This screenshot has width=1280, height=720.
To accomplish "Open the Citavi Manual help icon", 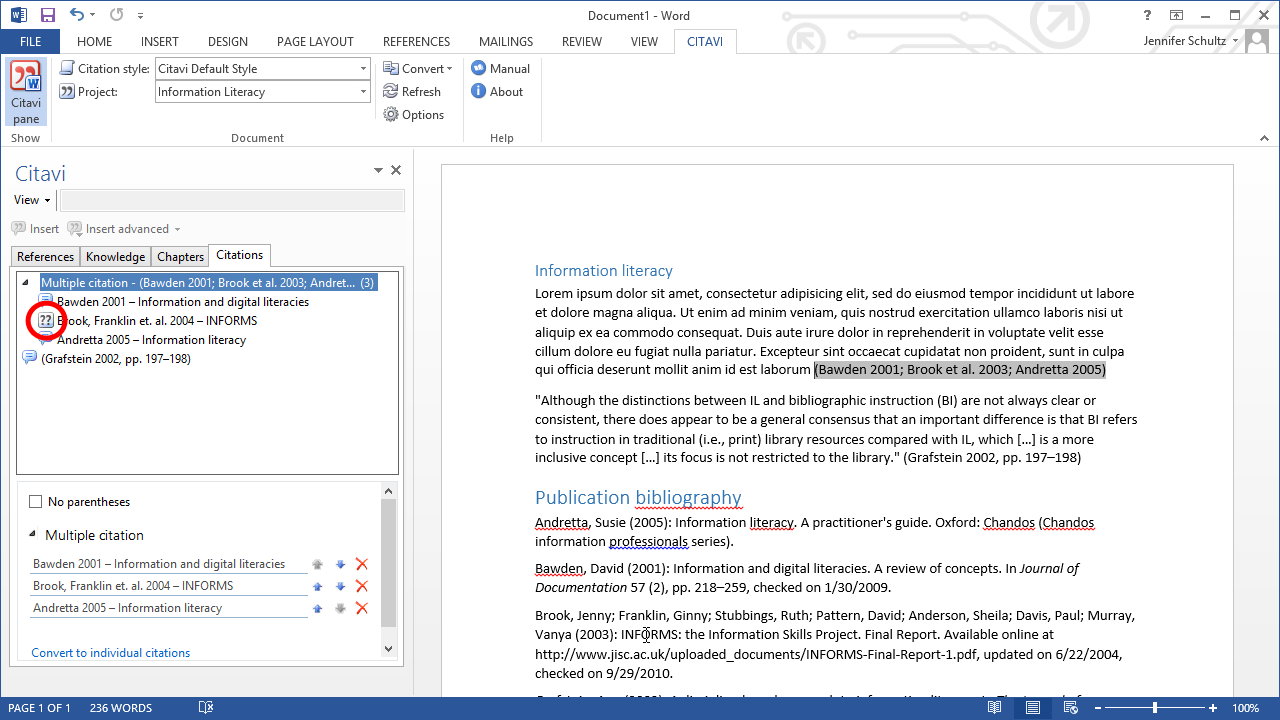I will (x=478, y=68).
